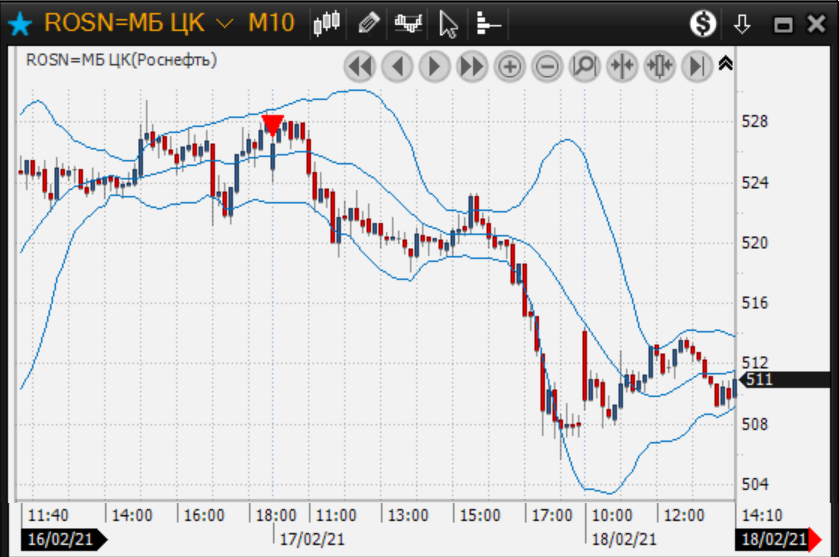Screen dimensions: 839x557
Task: Click the 11:40 time axis label
Action: [48, 515]
